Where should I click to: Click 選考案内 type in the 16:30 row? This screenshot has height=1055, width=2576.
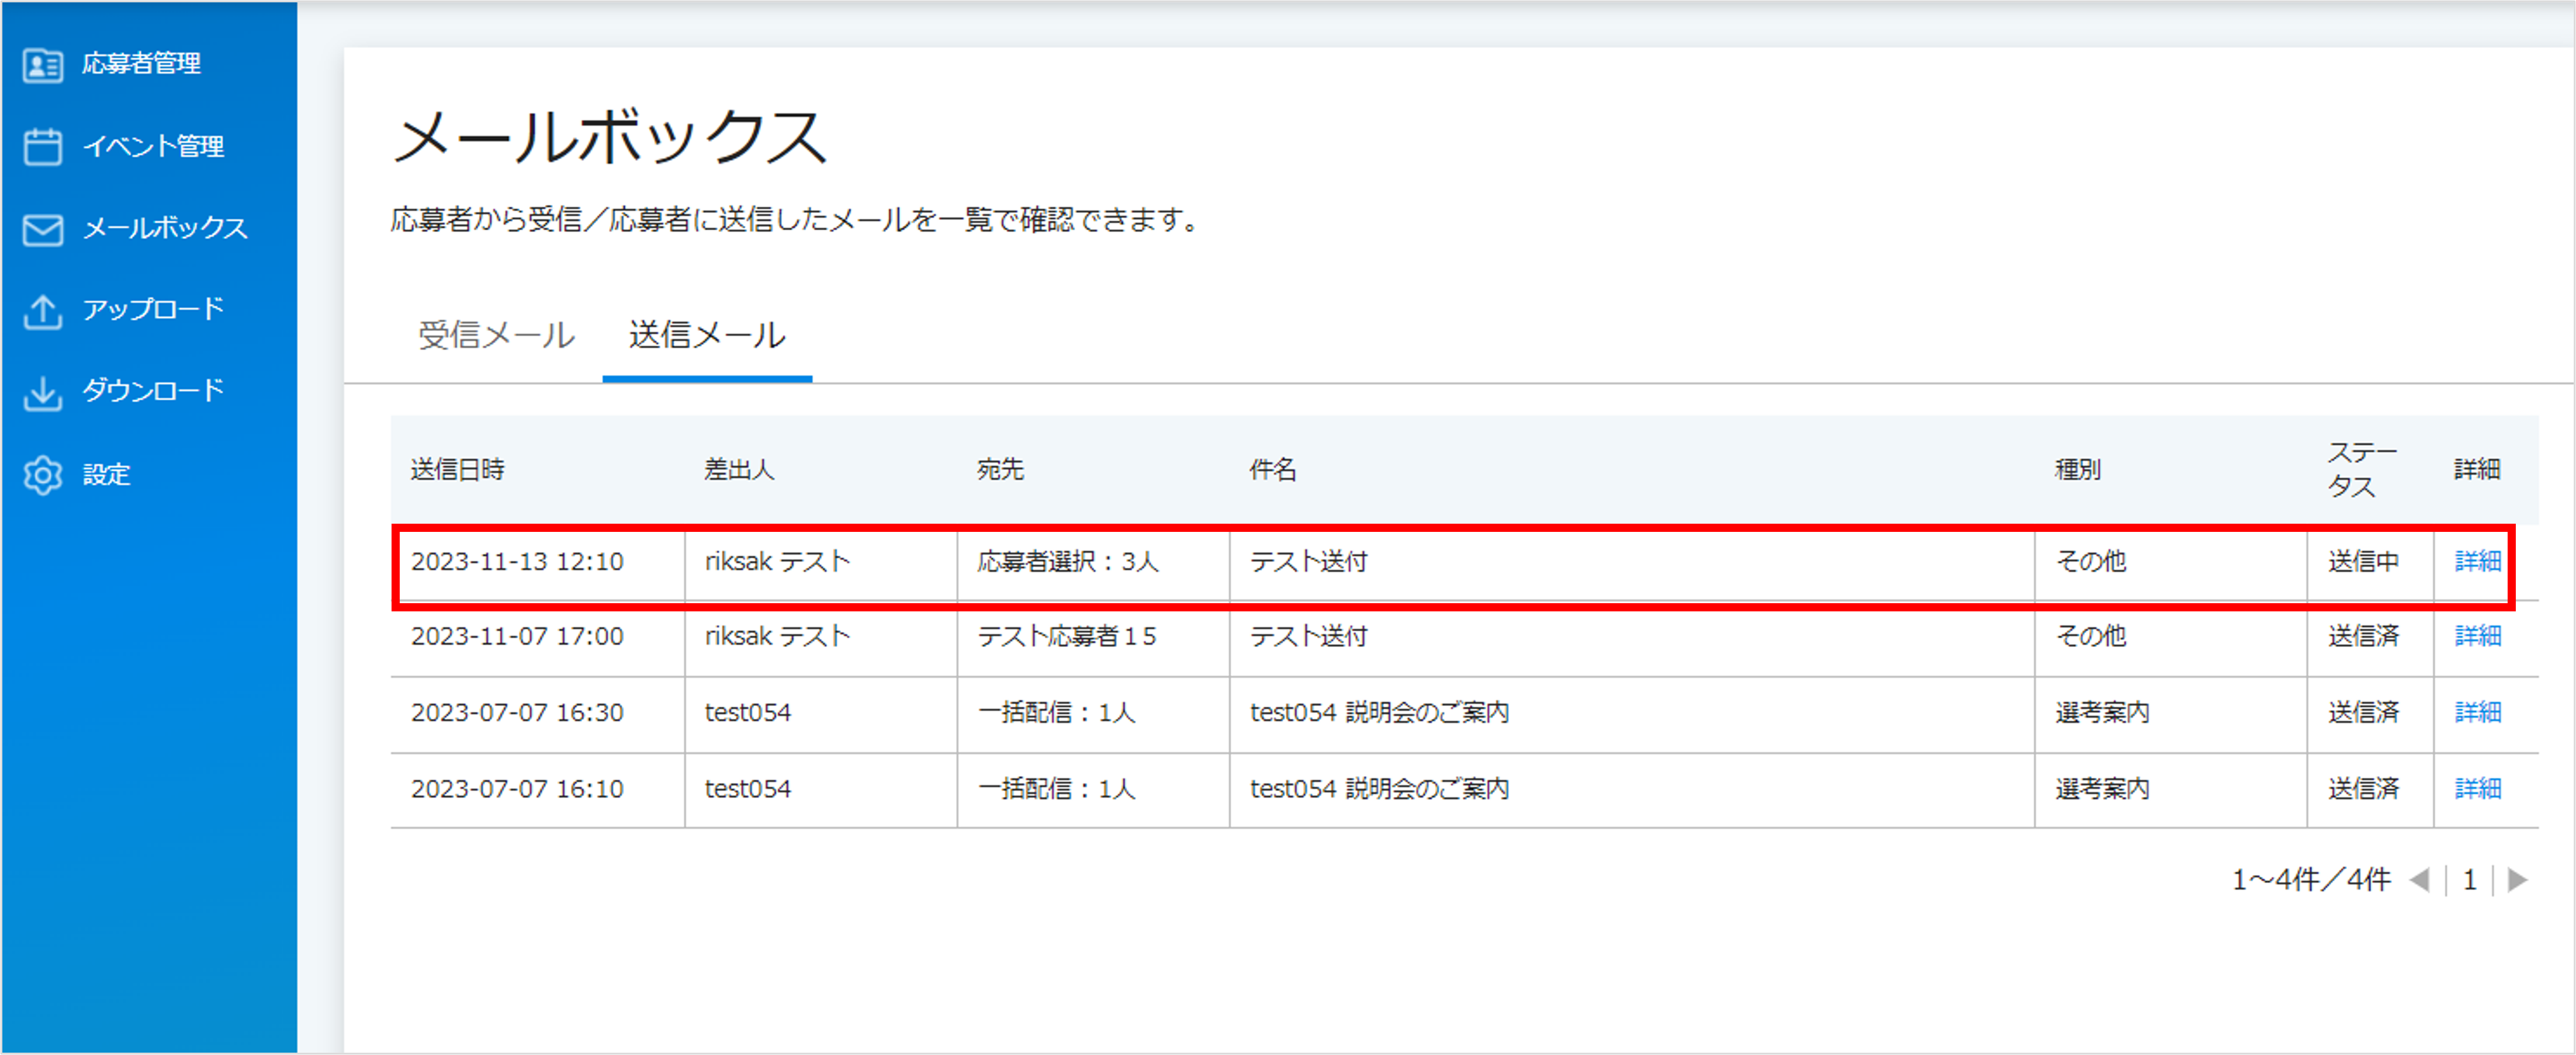[2101, 712]
